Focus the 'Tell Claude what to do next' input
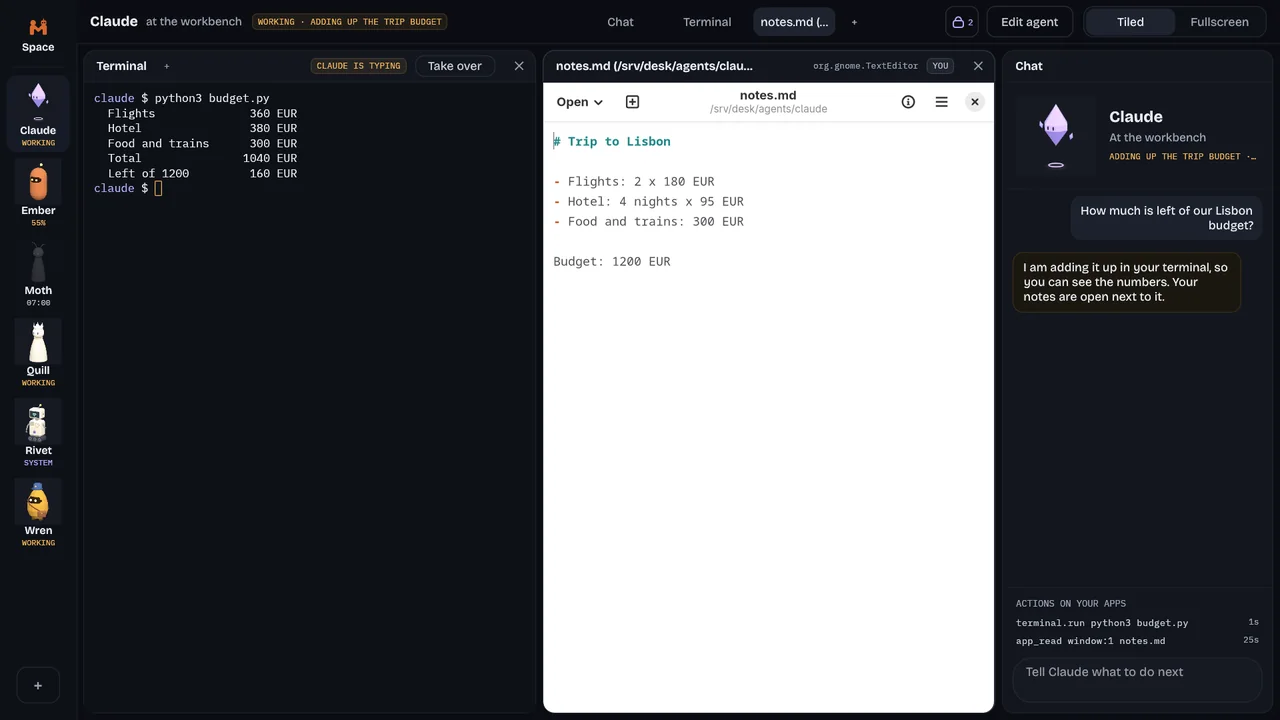Viewport: 1280px width, 720px height. 1137,680
